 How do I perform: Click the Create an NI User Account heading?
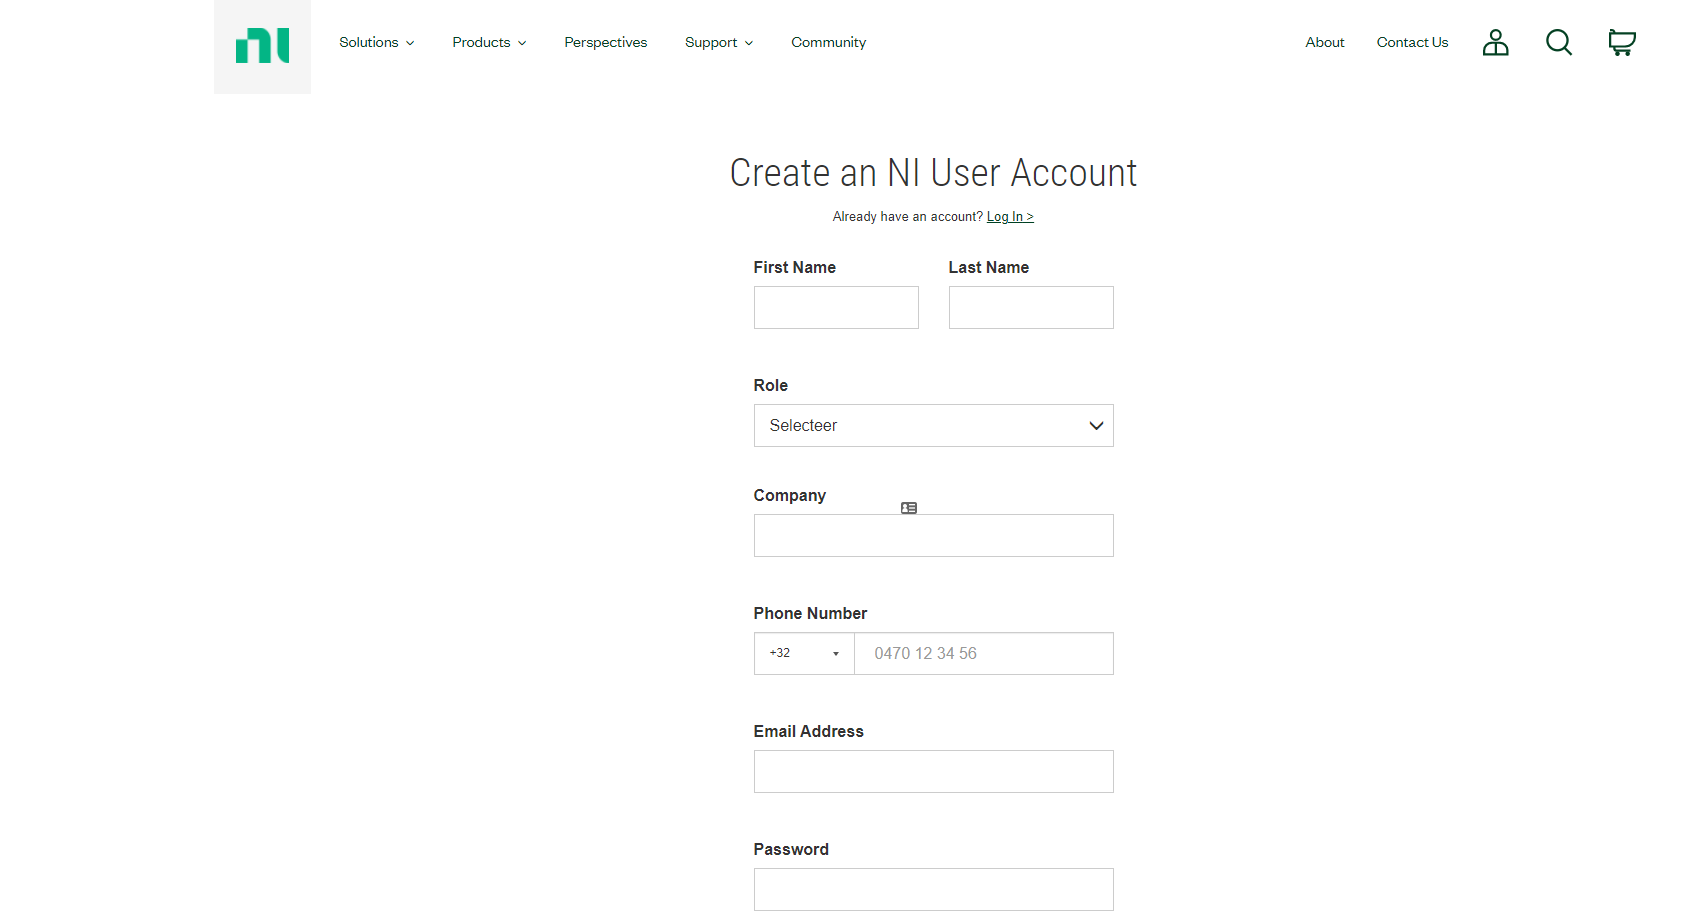(933, 172)
